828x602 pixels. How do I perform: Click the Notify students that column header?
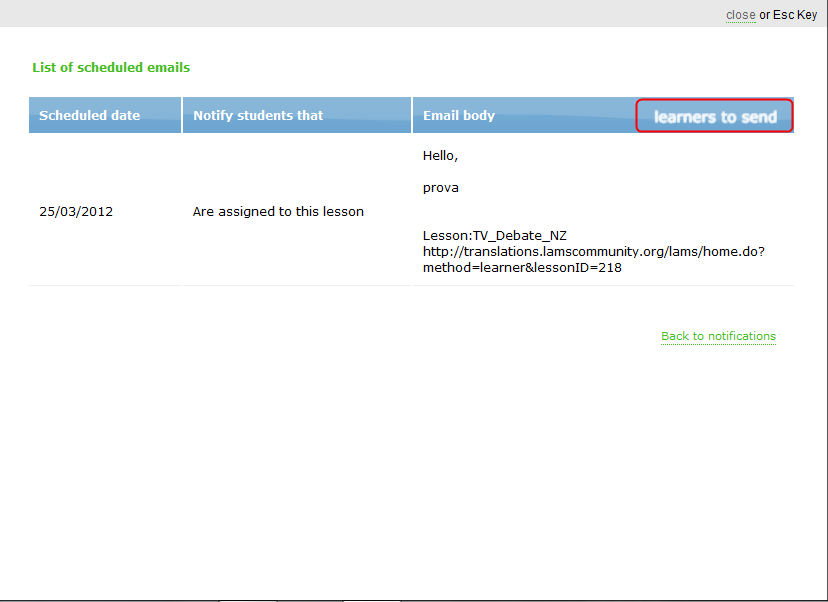[x=258, y=115]
